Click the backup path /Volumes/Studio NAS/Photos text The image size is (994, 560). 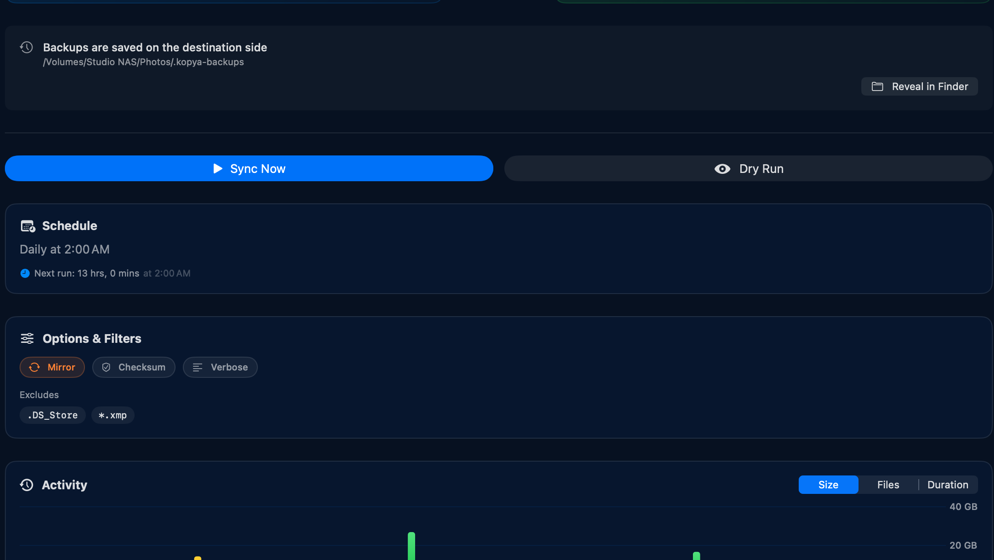coord(143,62)
